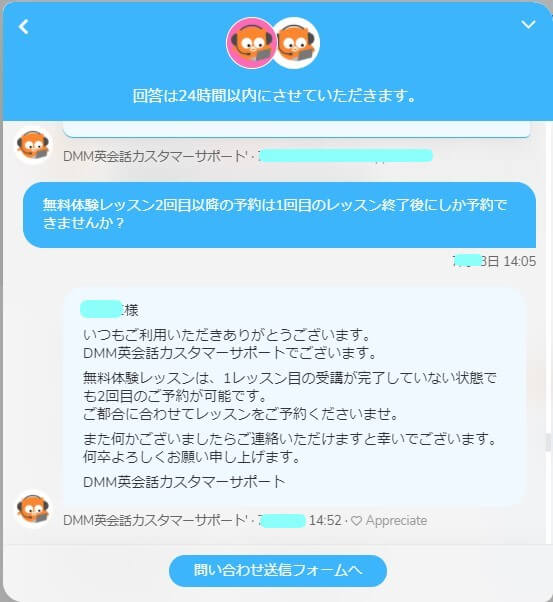The height and width of the screenshot is (602, 553).
Task: Click the scrollbar handle on the right edge
Action: 548,442
